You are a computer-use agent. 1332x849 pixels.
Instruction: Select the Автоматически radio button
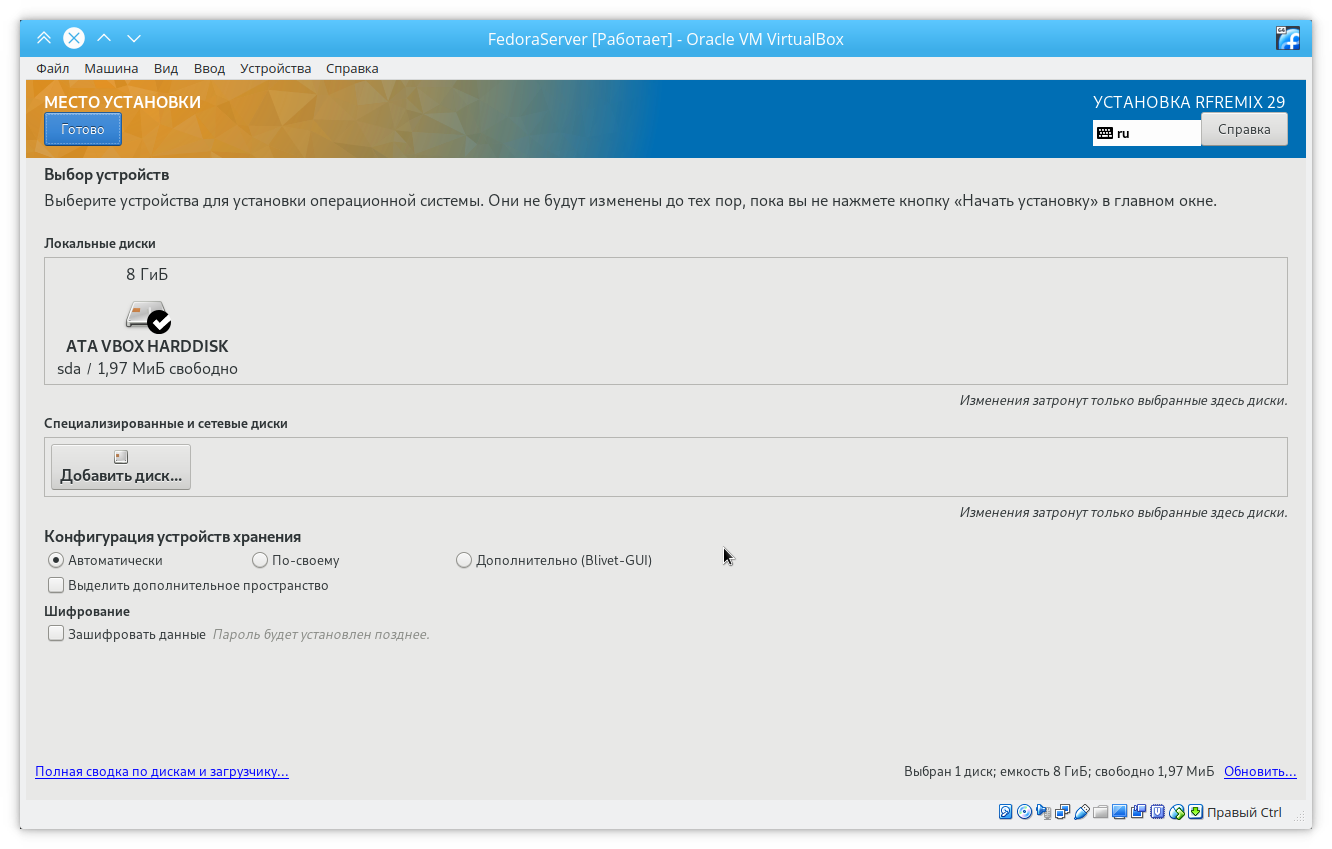[56, 560]
